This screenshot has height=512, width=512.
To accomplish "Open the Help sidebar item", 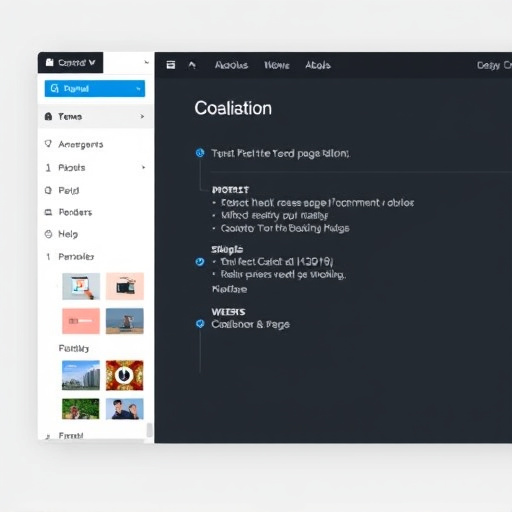I will click(68, 234).
